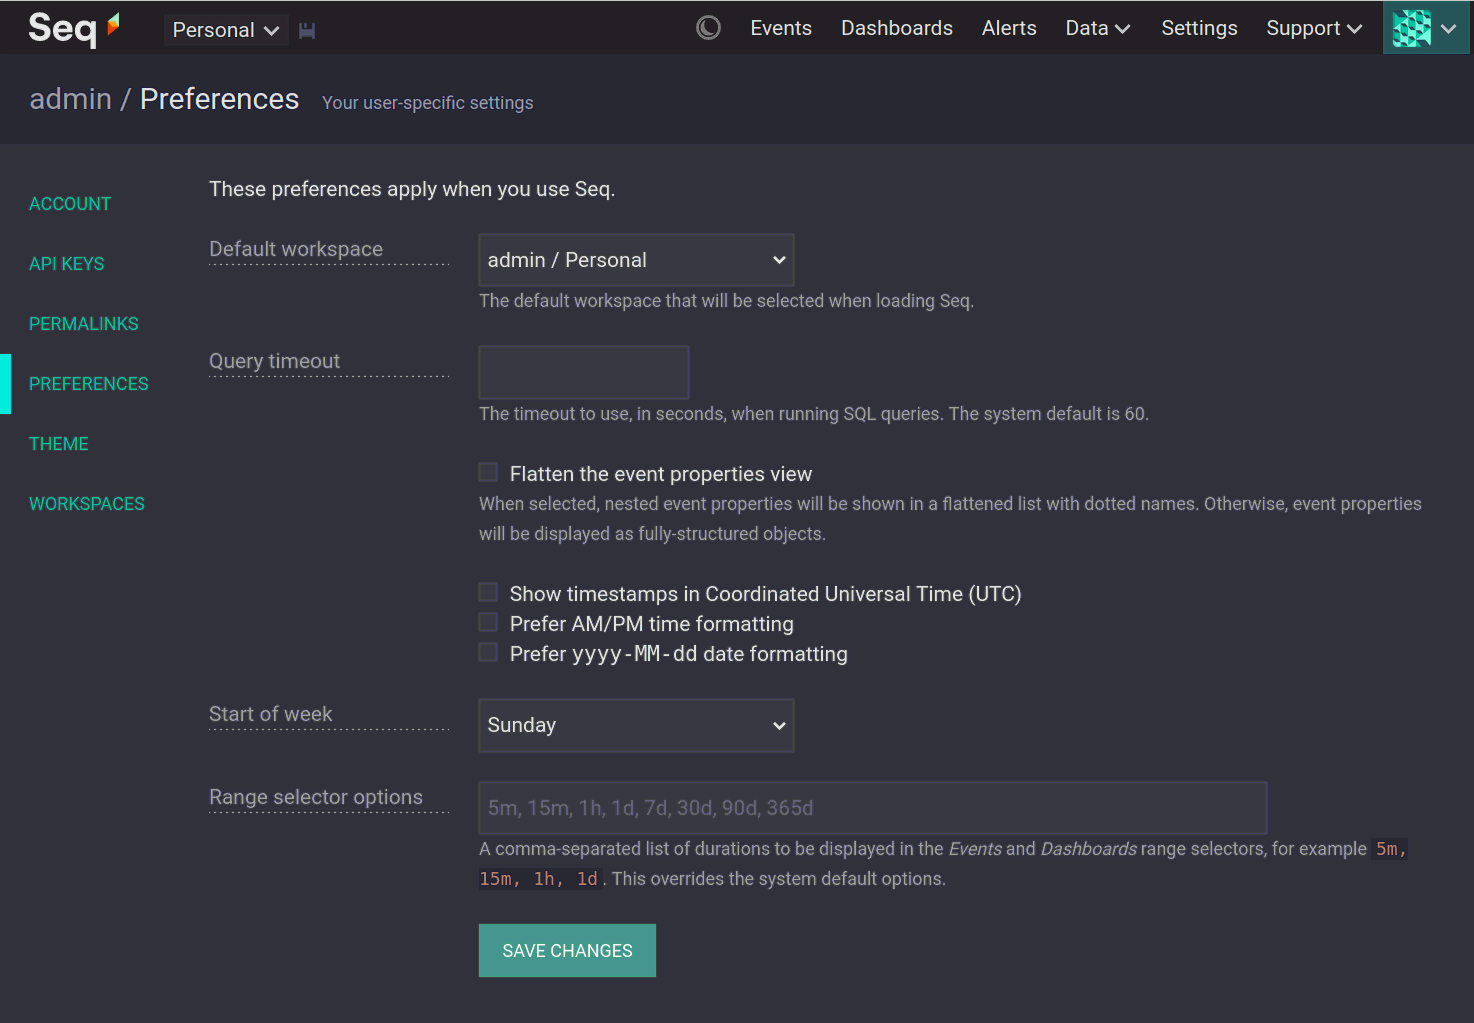Image resolution: width=1474 pixels, height=1023 pixels.
Task: Open the Dashboards page
Action: (x=897, y=28)
